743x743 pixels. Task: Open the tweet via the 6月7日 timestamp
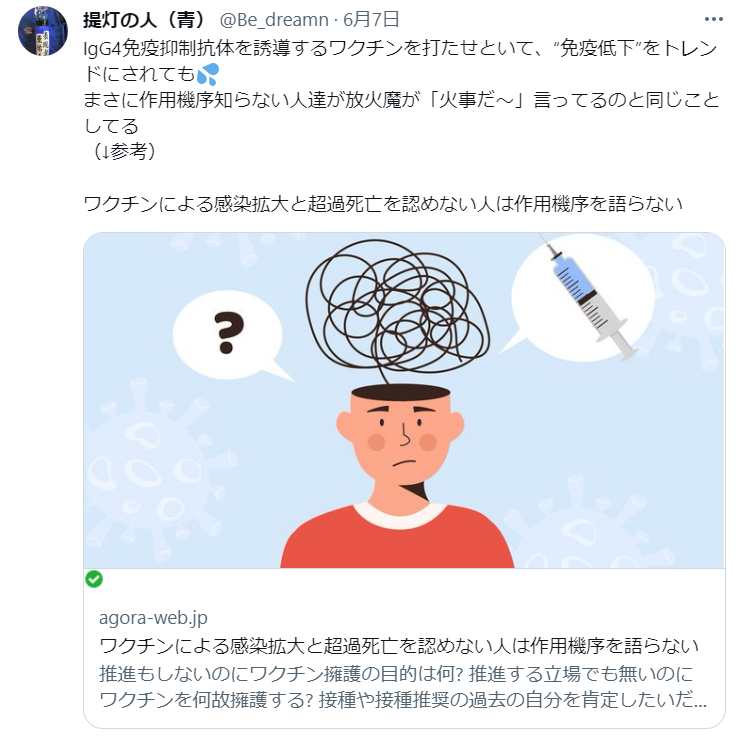coord(371,20)
